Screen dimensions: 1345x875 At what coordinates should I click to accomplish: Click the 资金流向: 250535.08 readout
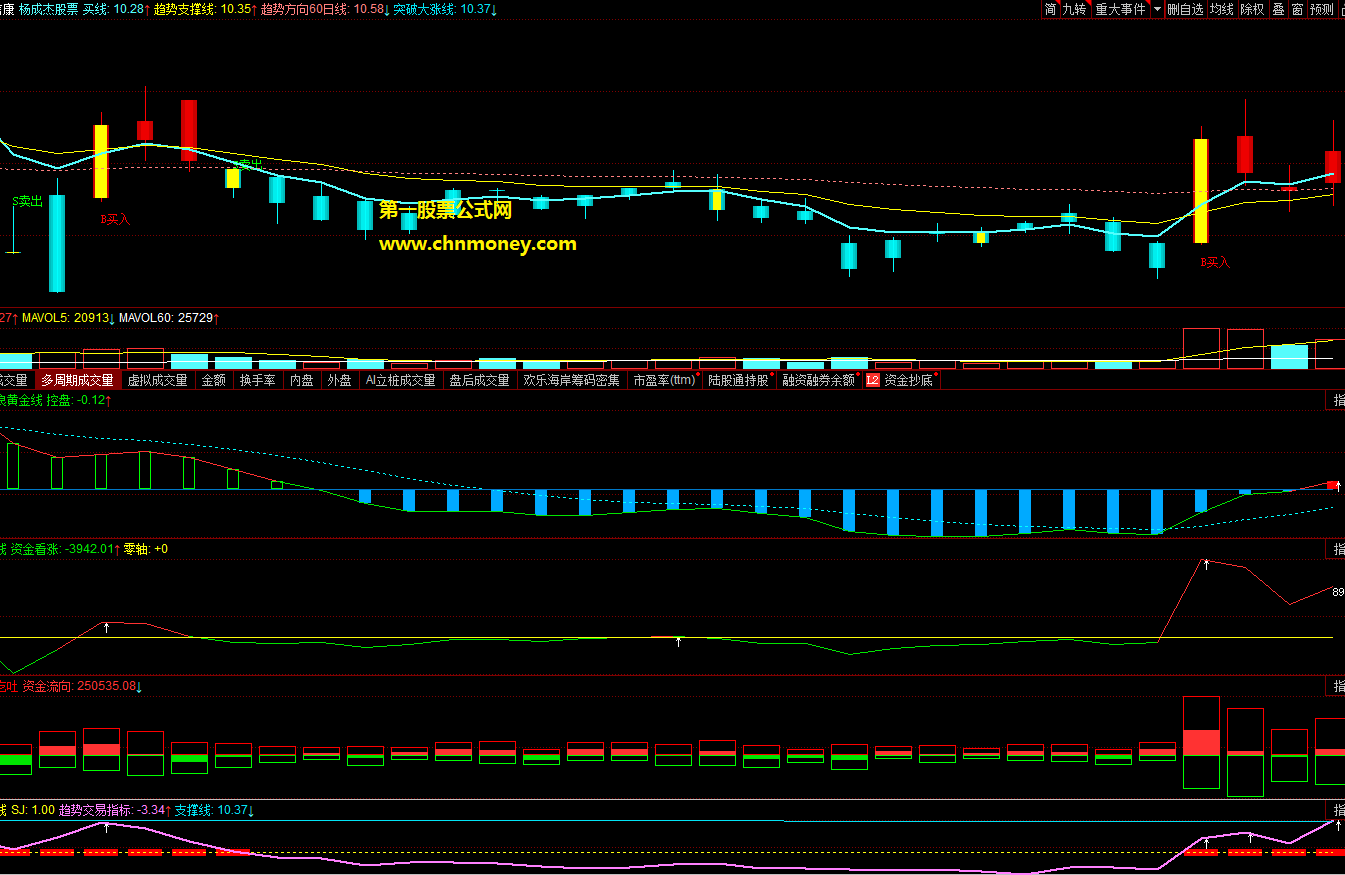coord(82,686)
